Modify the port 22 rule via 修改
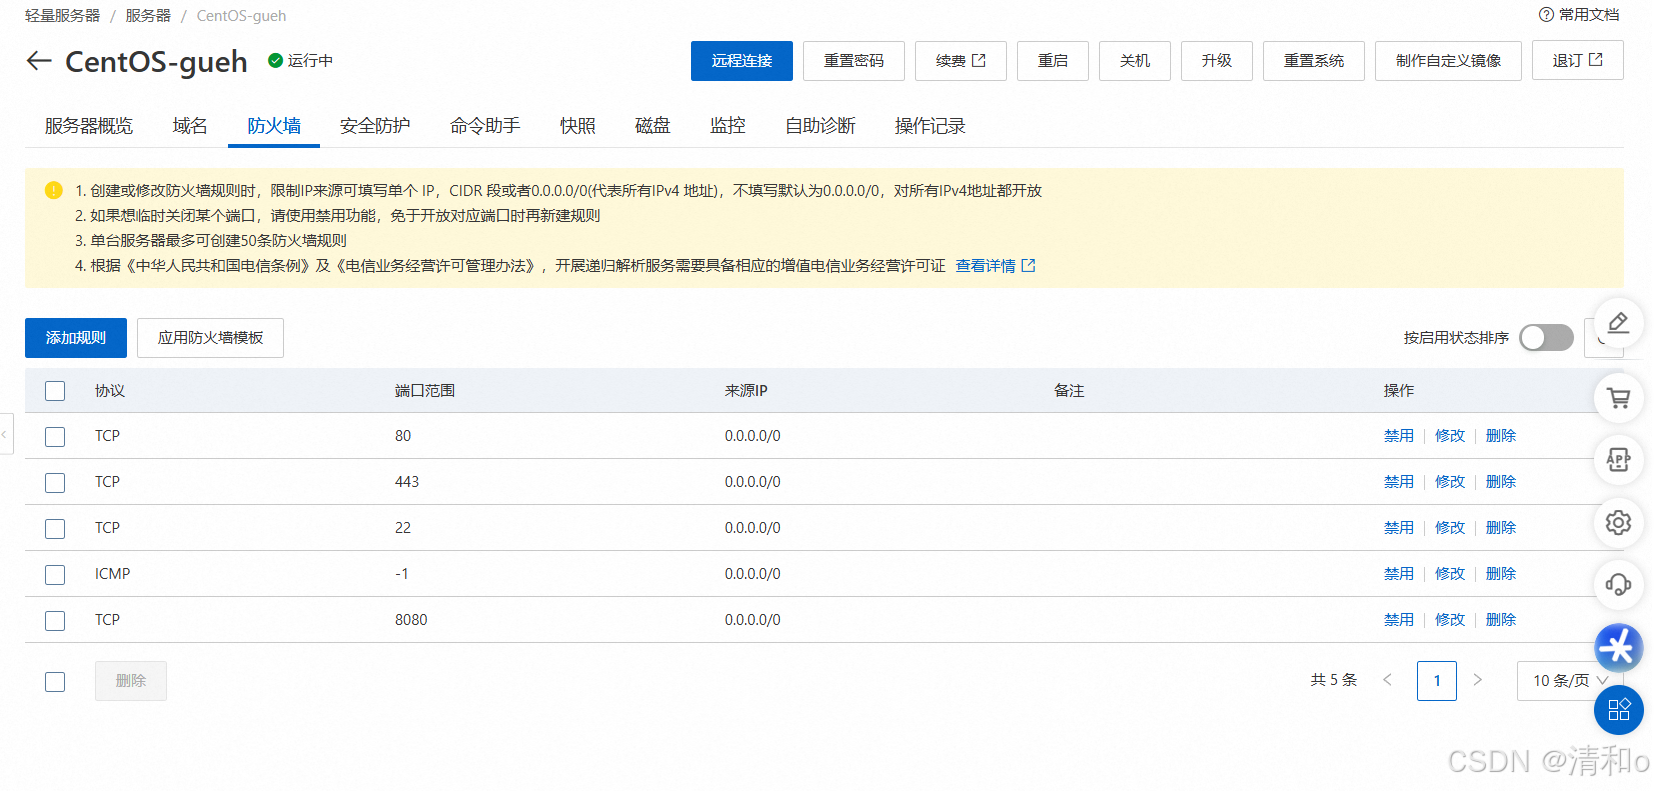 [1450, 528]
